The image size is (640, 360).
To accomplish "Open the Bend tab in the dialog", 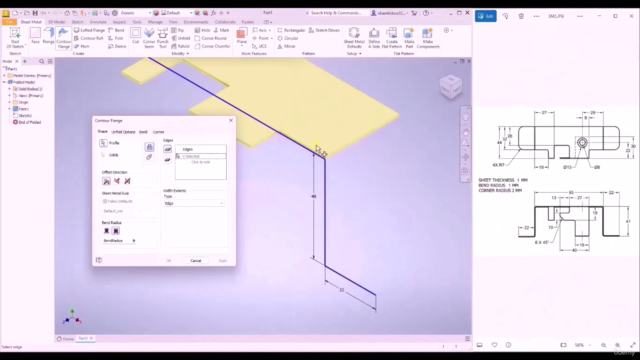I will (143, 132).
